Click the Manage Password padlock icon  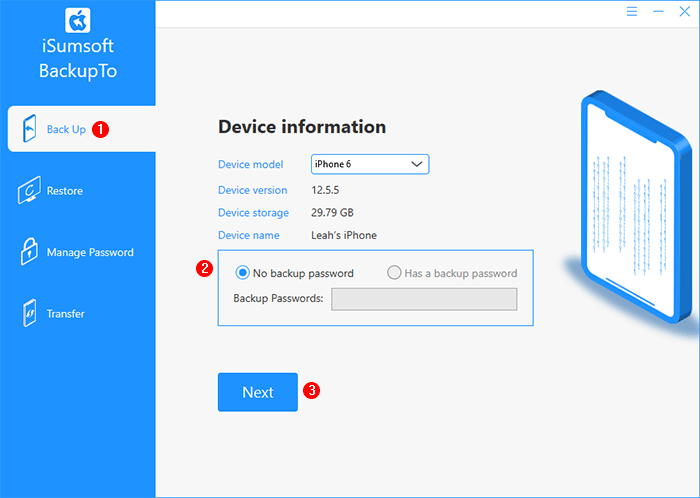(x=29, y=252)
